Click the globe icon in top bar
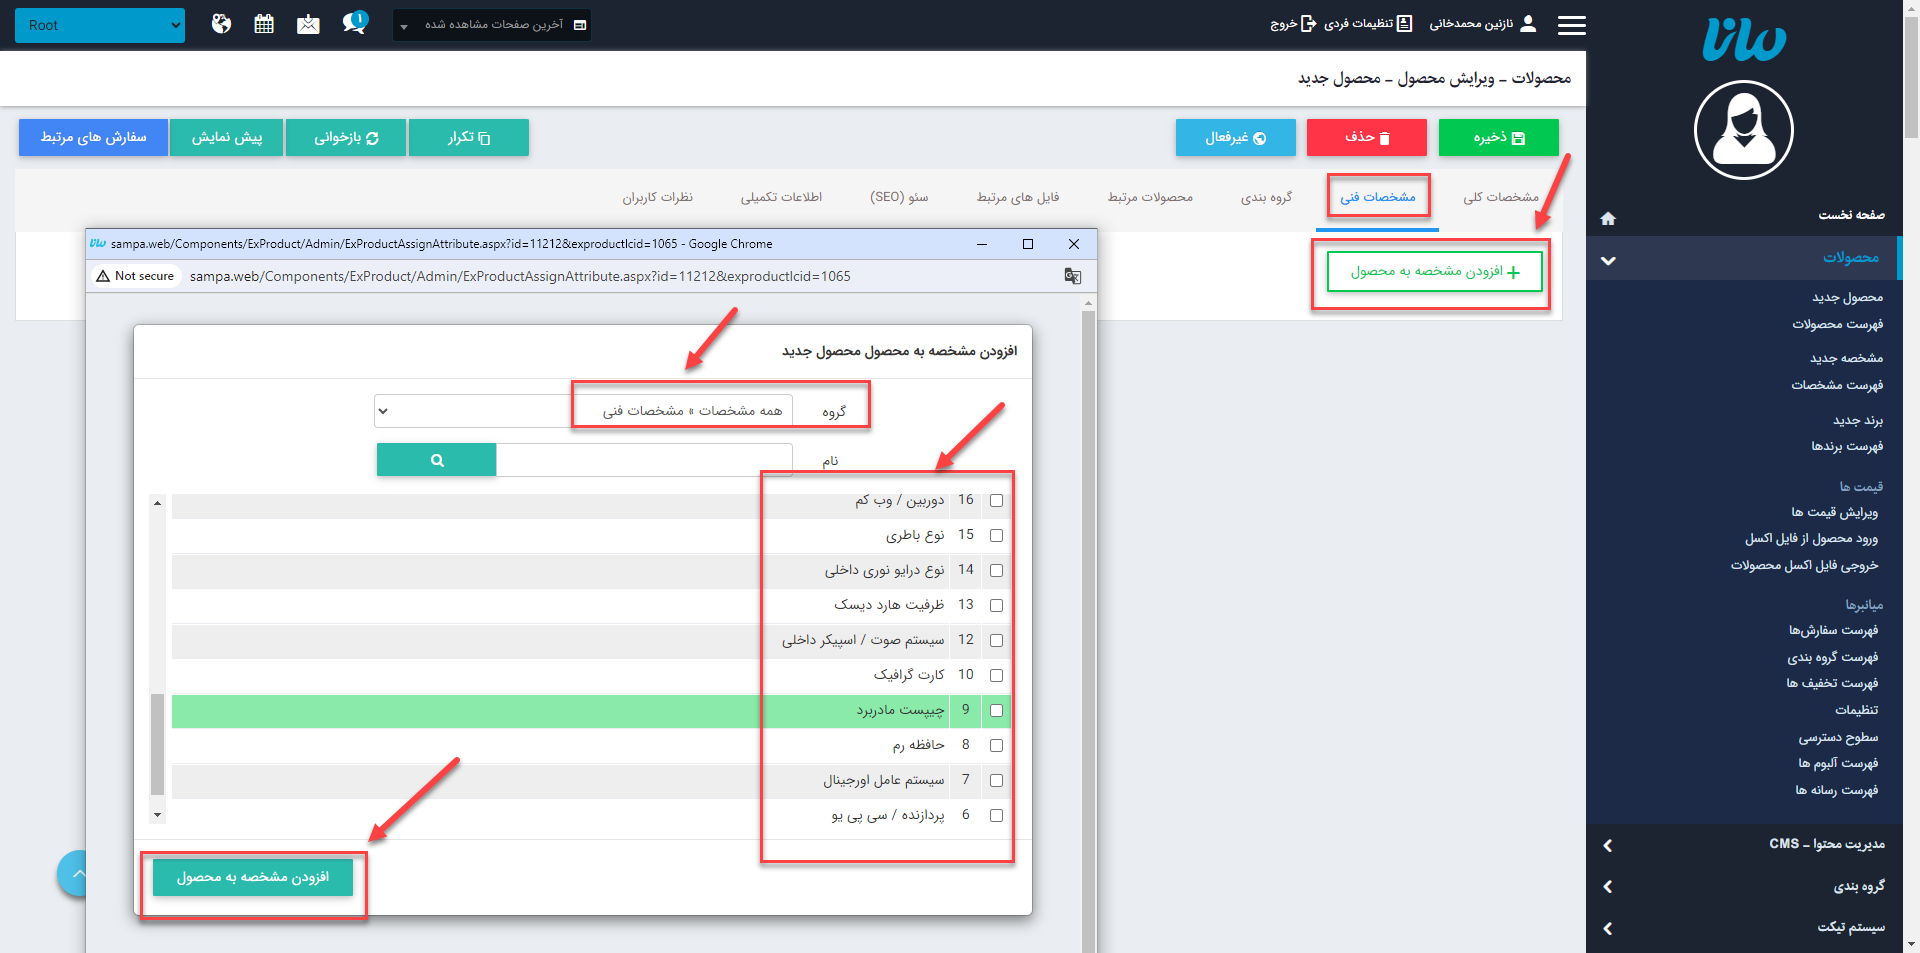The width and height of the screenshot is (1920, 953). (221, 24)
